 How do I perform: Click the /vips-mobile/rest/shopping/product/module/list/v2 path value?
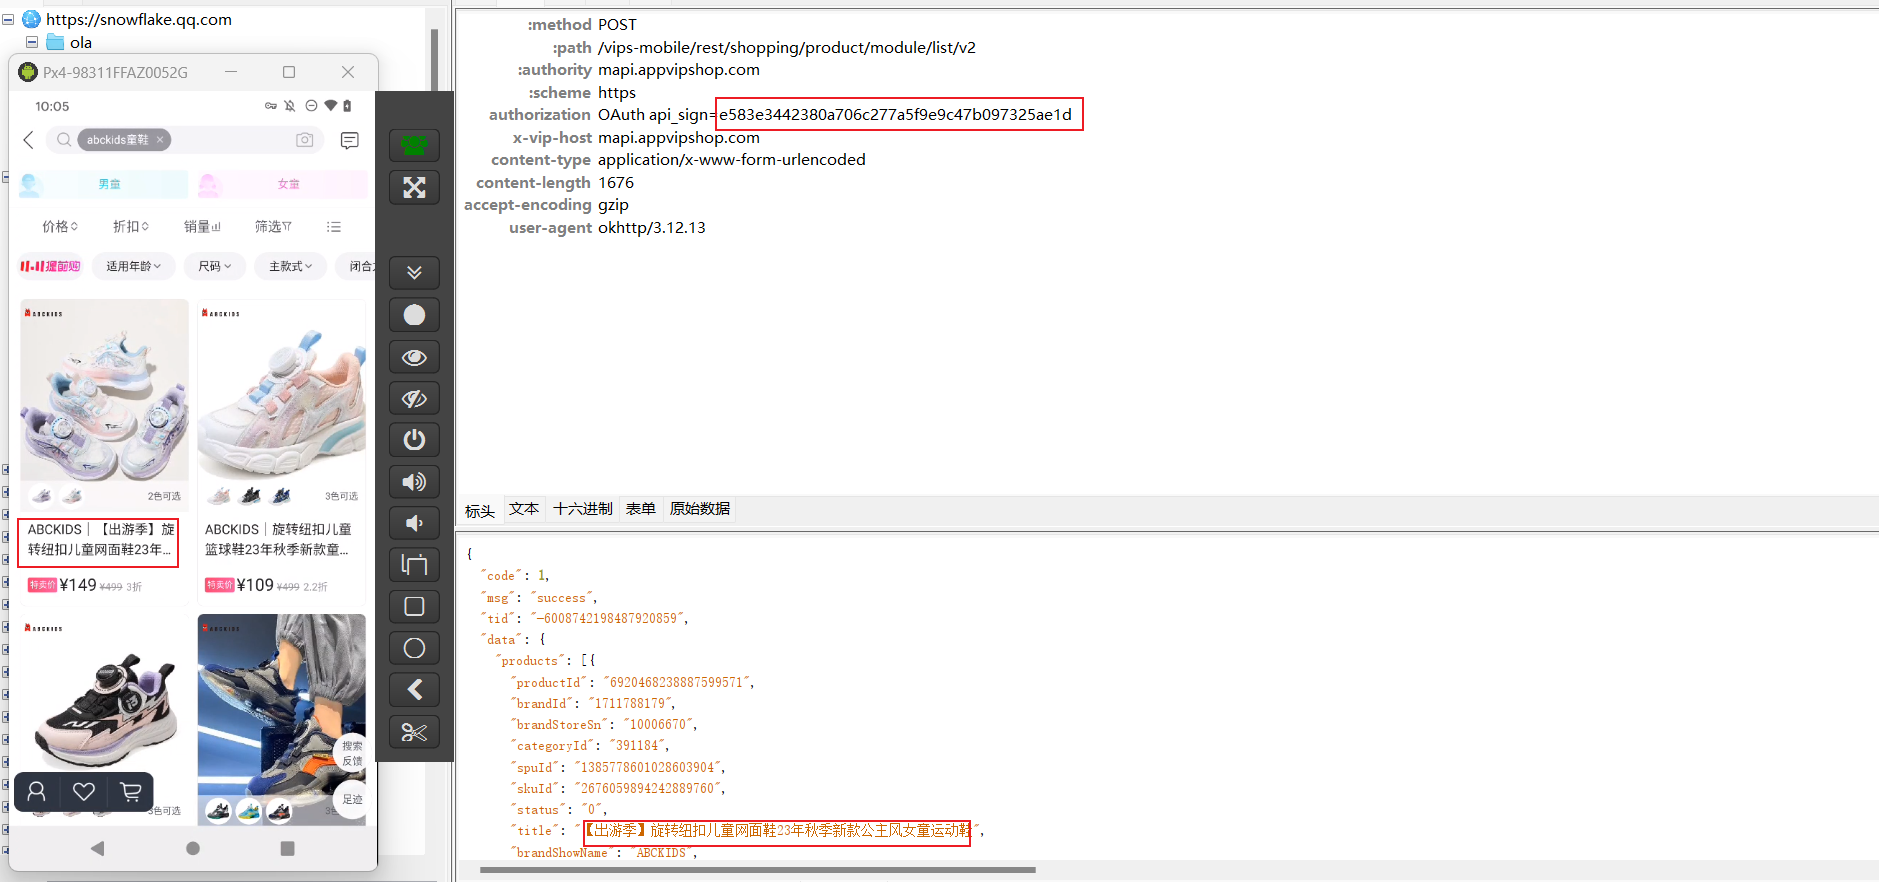(787, 47)
